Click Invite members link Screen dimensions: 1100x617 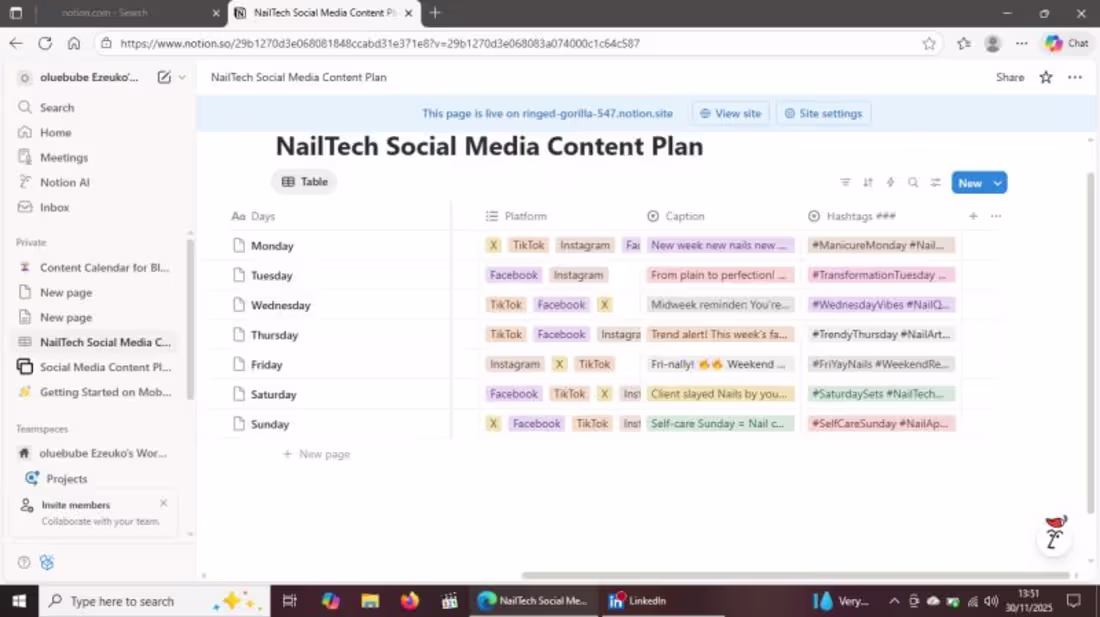pos(76,505)
